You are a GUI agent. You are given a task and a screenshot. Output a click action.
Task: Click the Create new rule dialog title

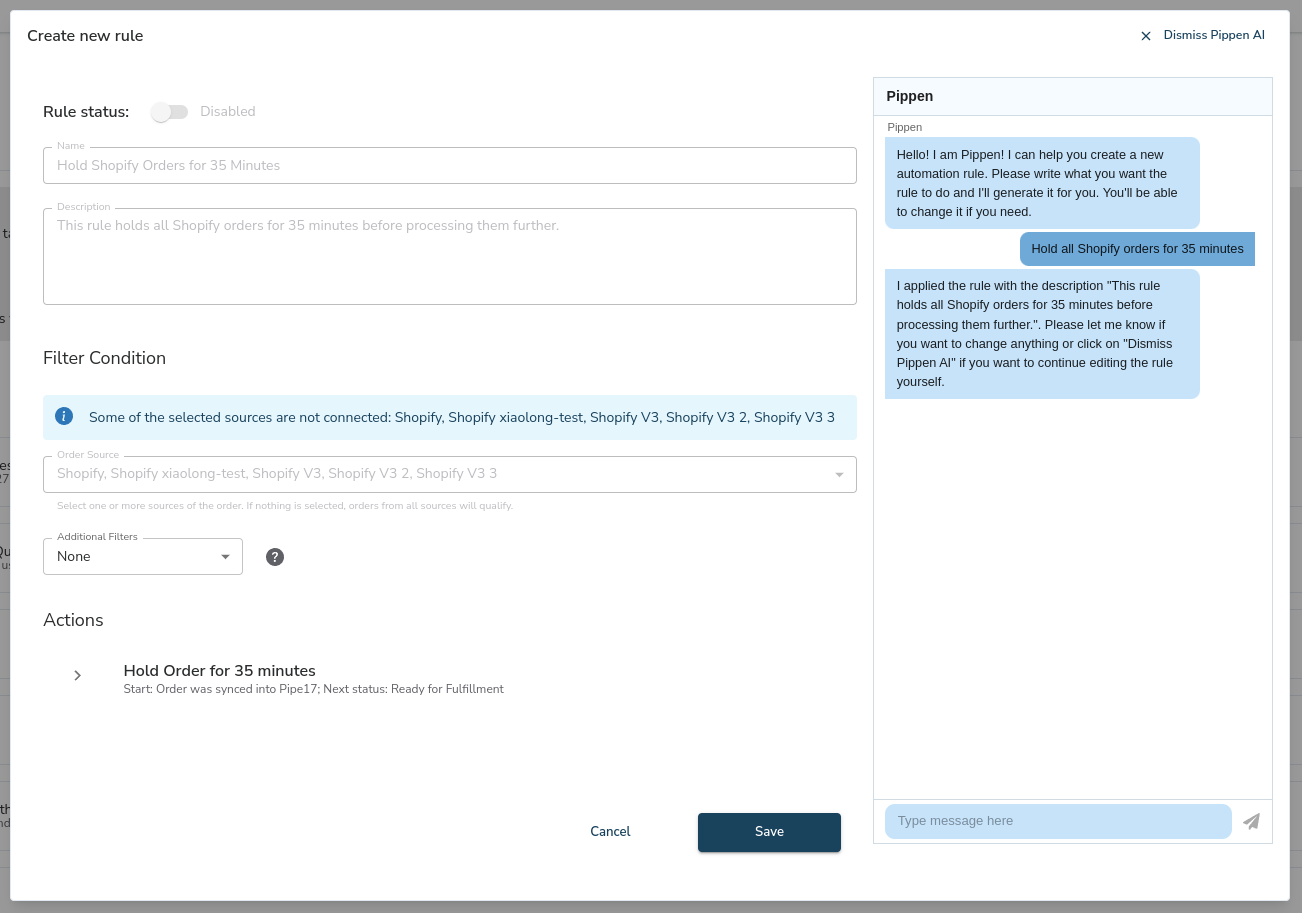pos(85,36)
